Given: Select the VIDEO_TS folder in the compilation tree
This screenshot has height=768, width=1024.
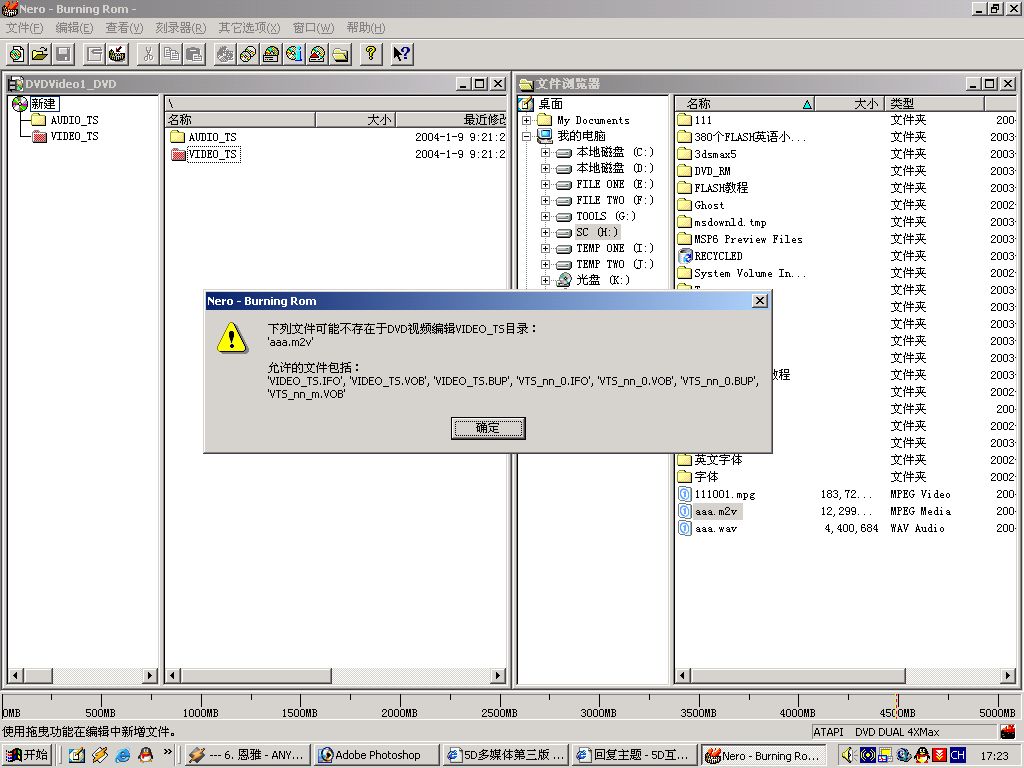Looking at the screenshot, I should point(66,136).
